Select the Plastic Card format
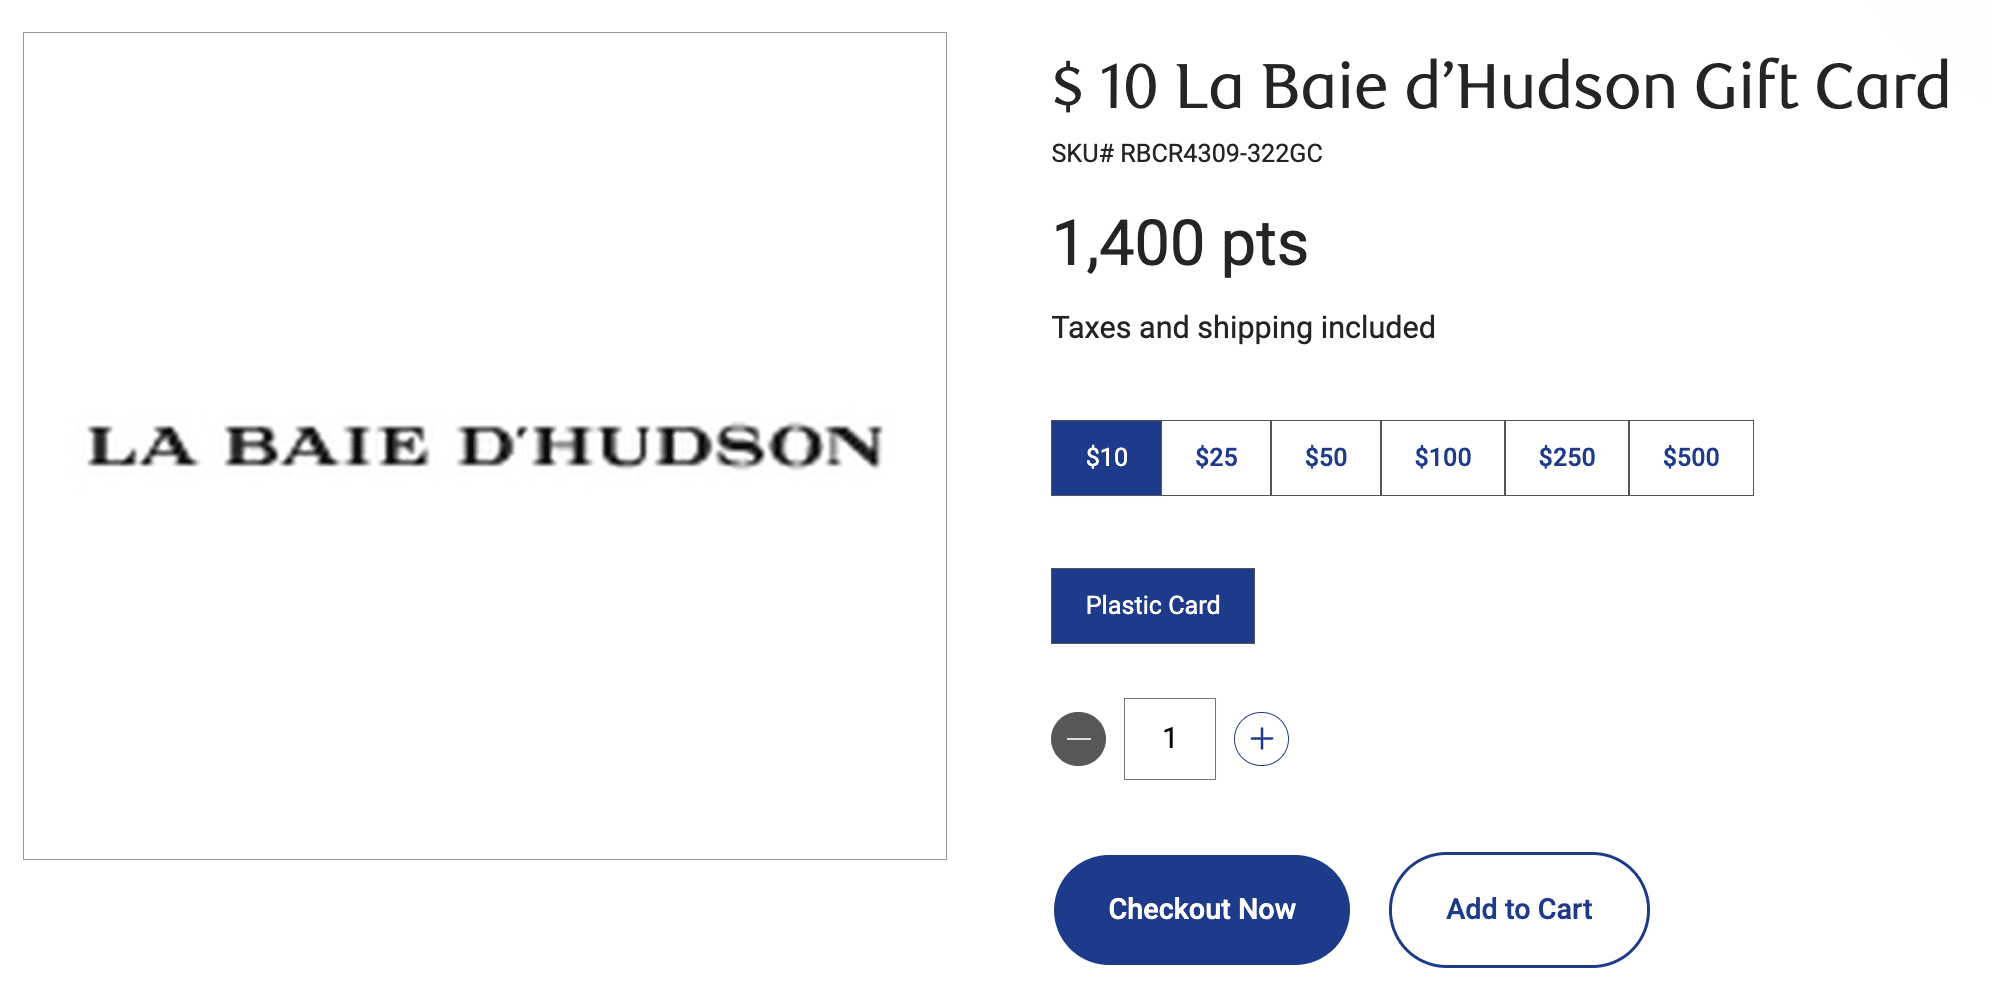 pos(1152,606)
